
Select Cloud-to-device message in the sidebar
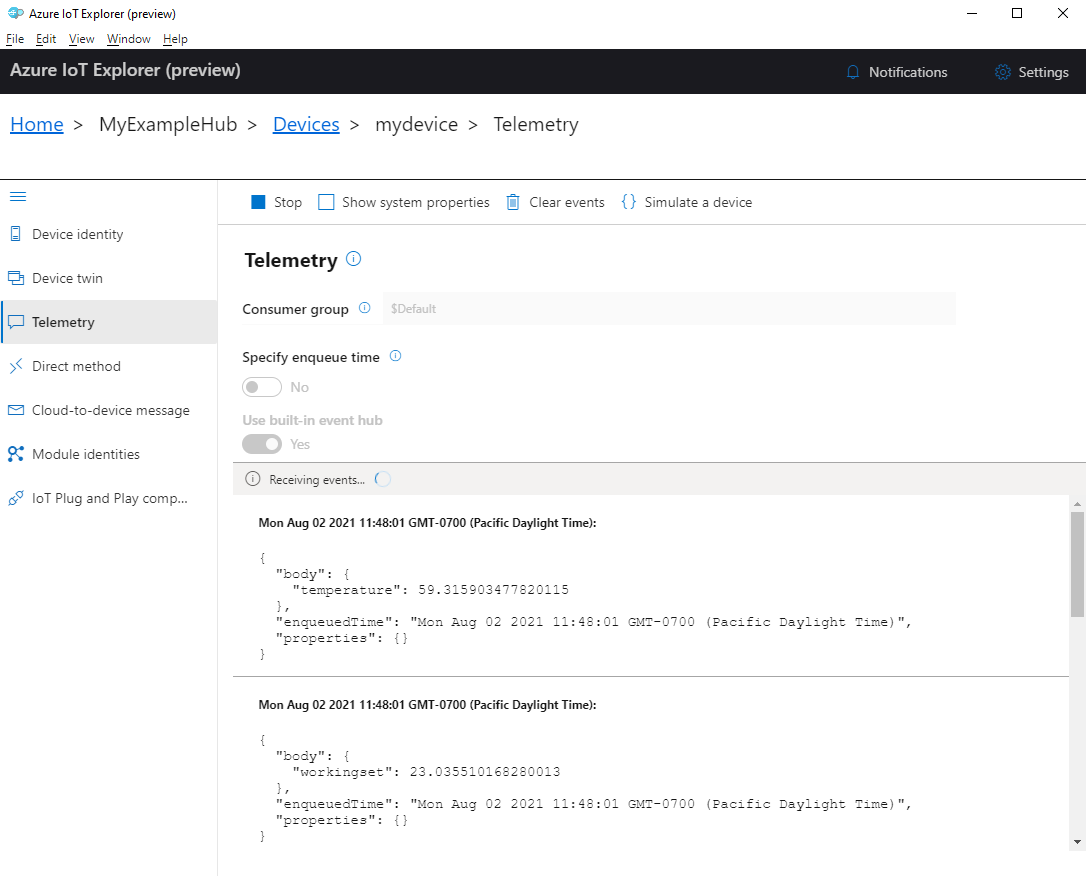click(110, 410)
